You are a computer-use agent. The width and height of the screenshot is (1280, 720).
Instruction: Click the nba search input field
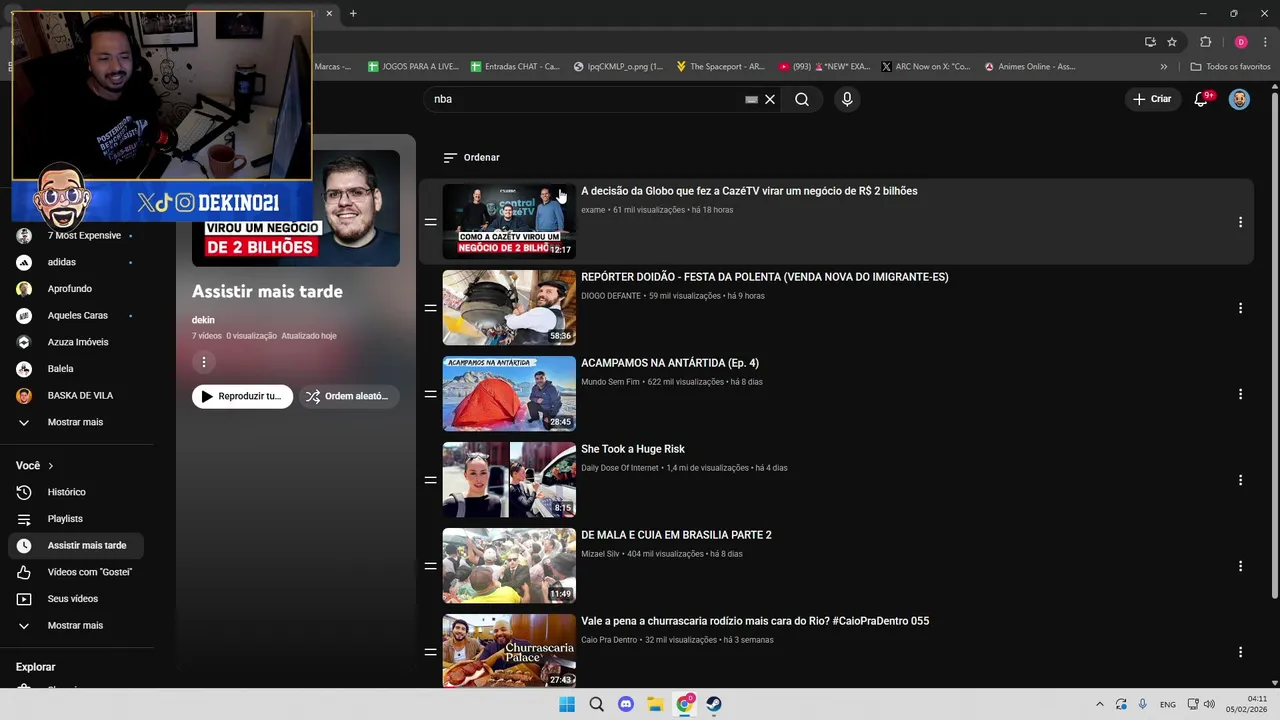[x=585, y=99]
